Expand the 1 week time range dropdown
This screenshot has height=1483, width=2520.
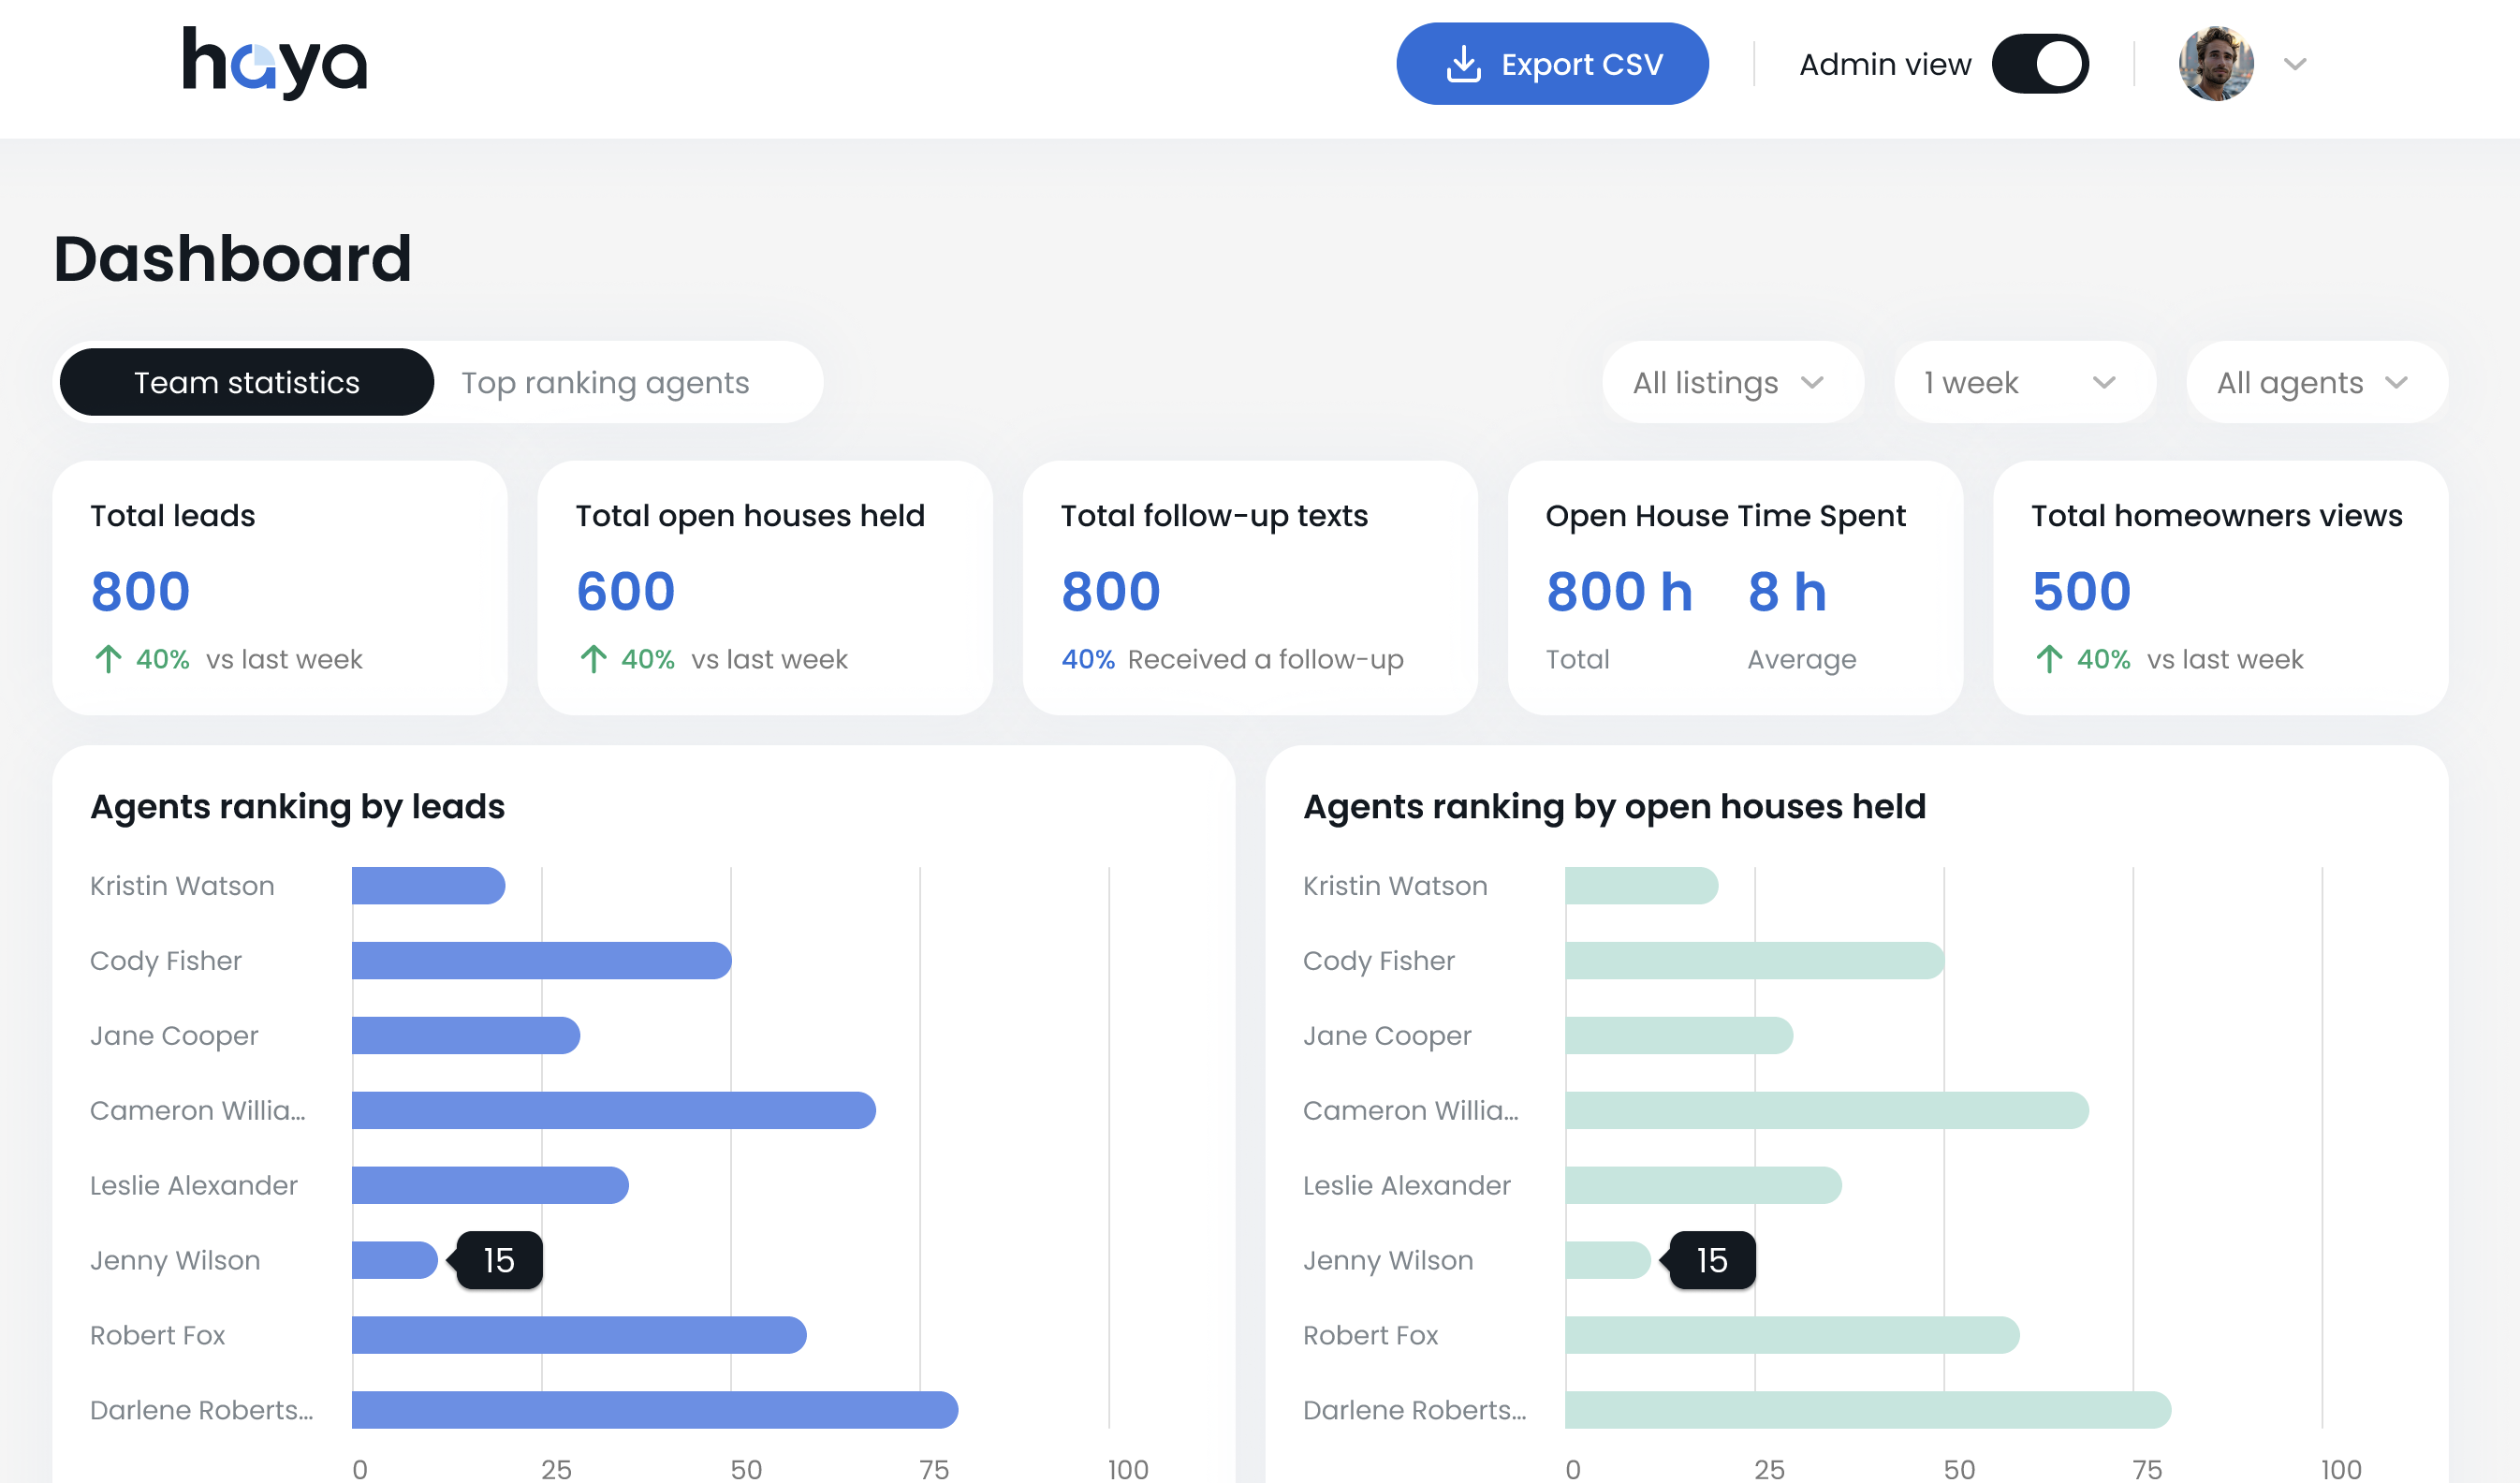click(x=2024, y=382)
